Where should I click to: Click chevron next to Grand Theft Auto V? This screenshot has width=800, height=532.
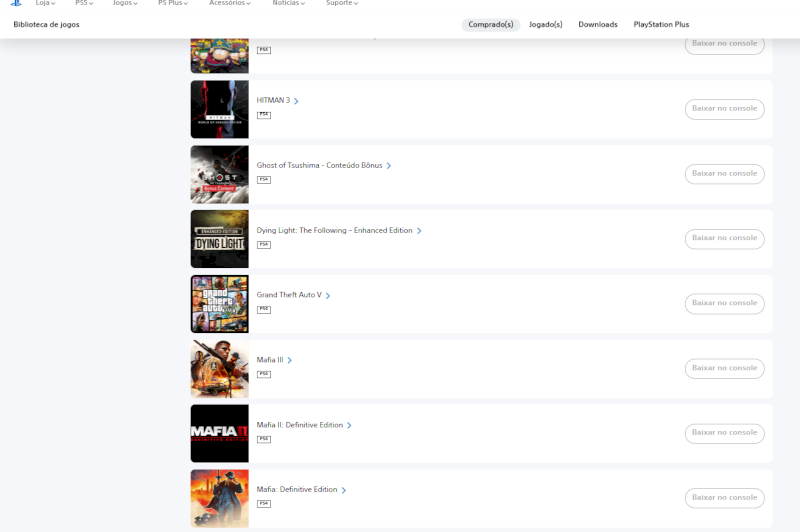pyautogui.click(x=328, y=295)
